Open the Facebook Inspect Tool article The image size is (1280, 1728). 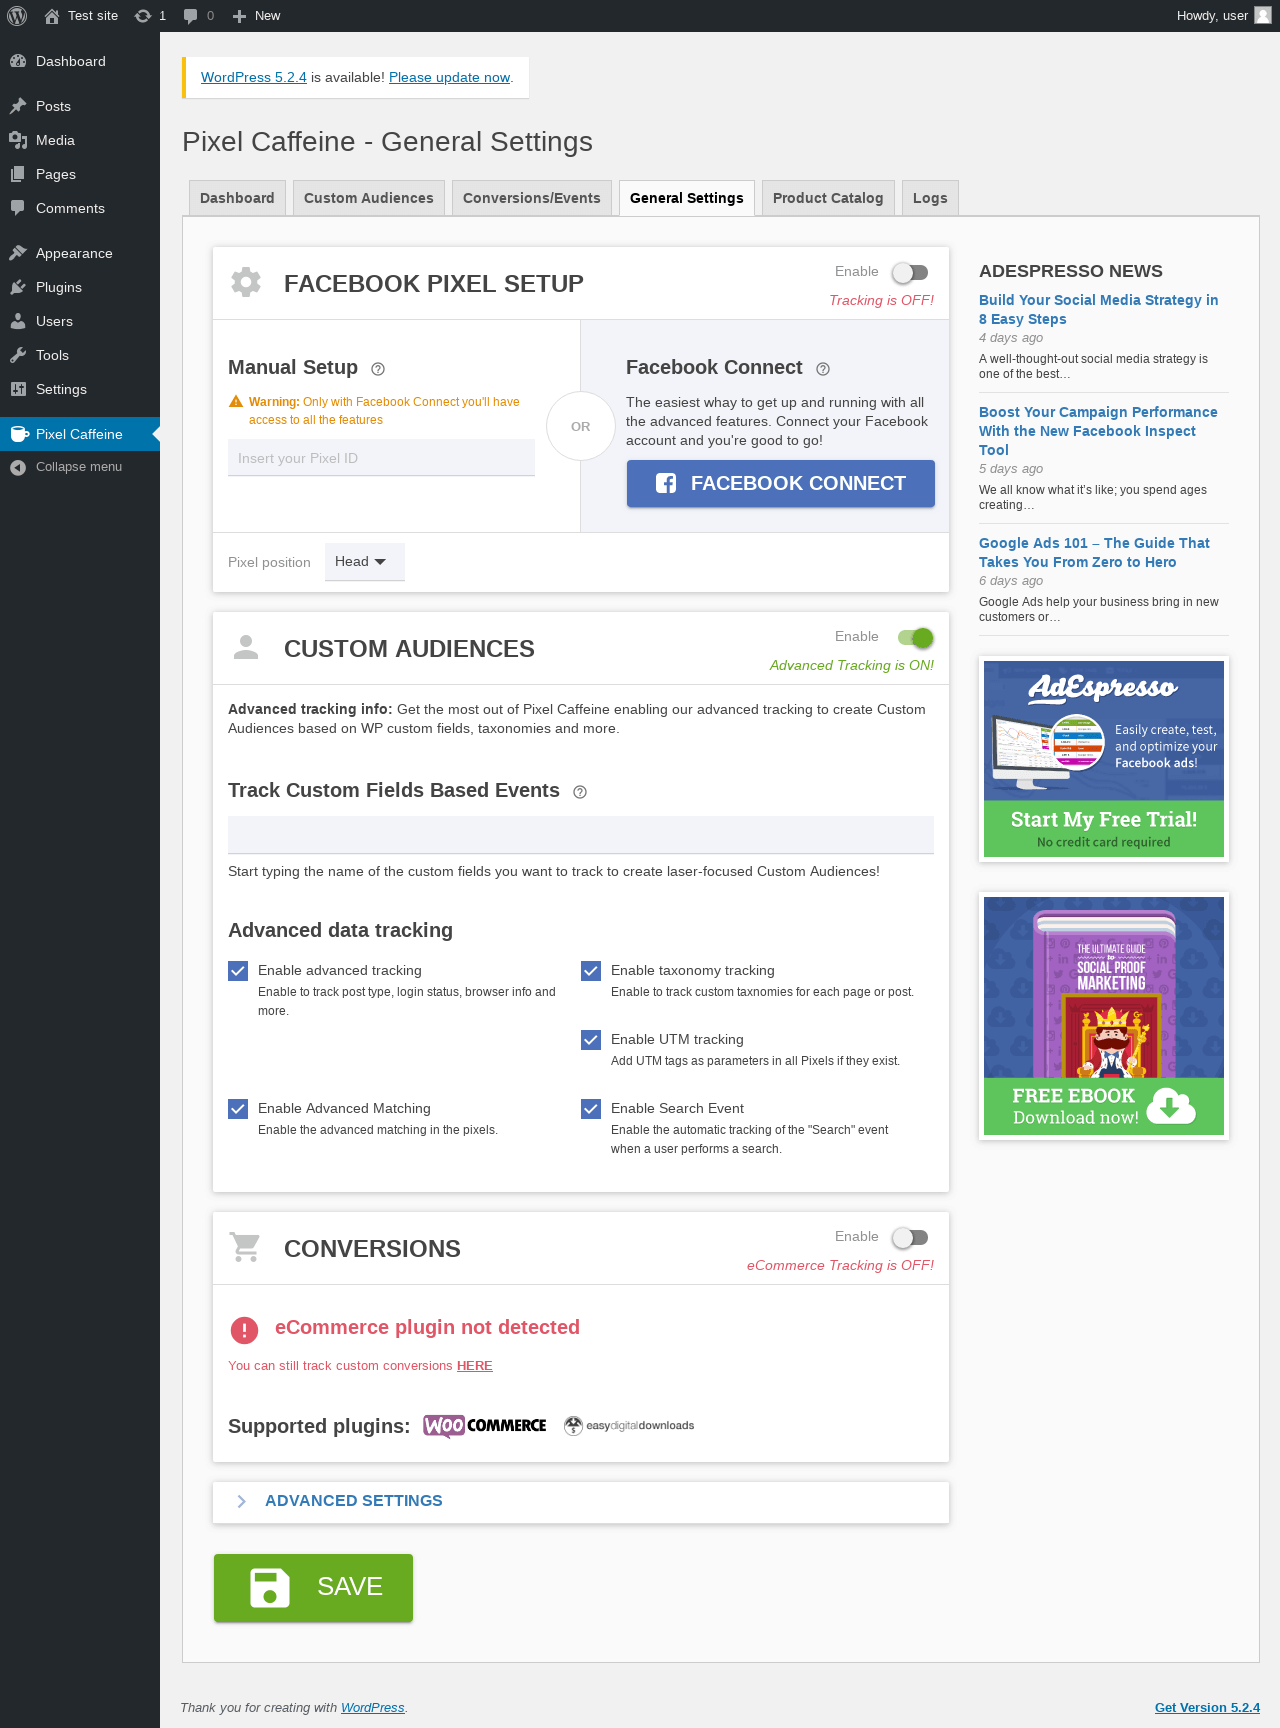click(x=1098, y=431)
